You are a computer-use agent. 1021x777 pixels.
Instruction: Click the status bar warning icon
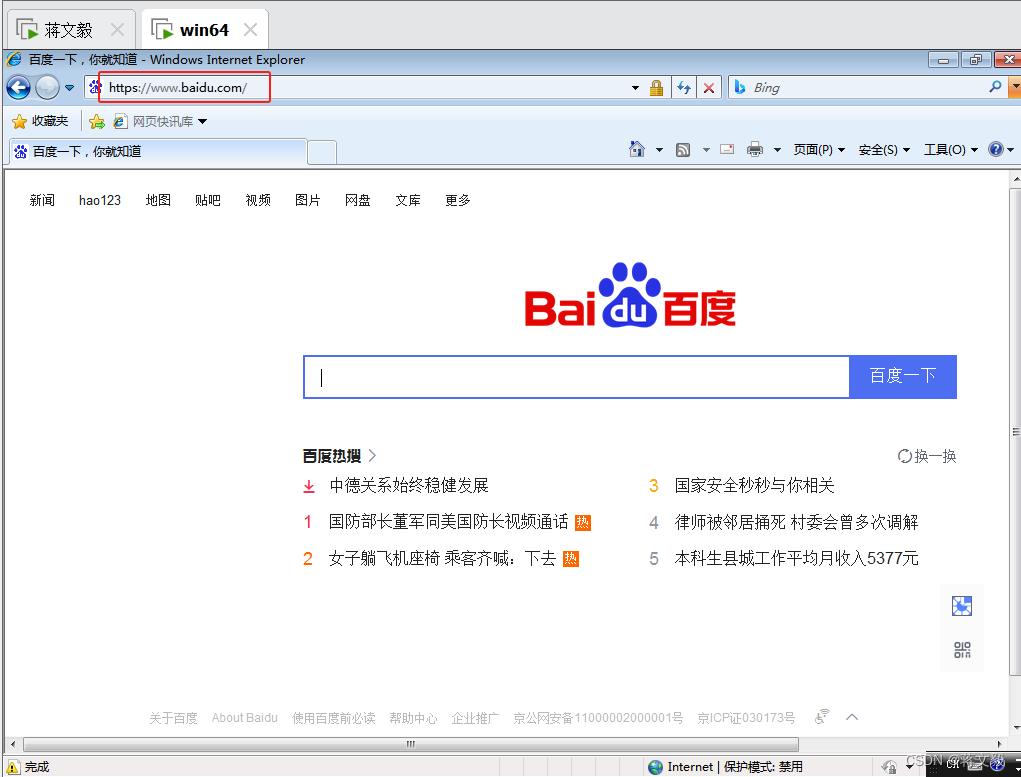pos(12,767)
